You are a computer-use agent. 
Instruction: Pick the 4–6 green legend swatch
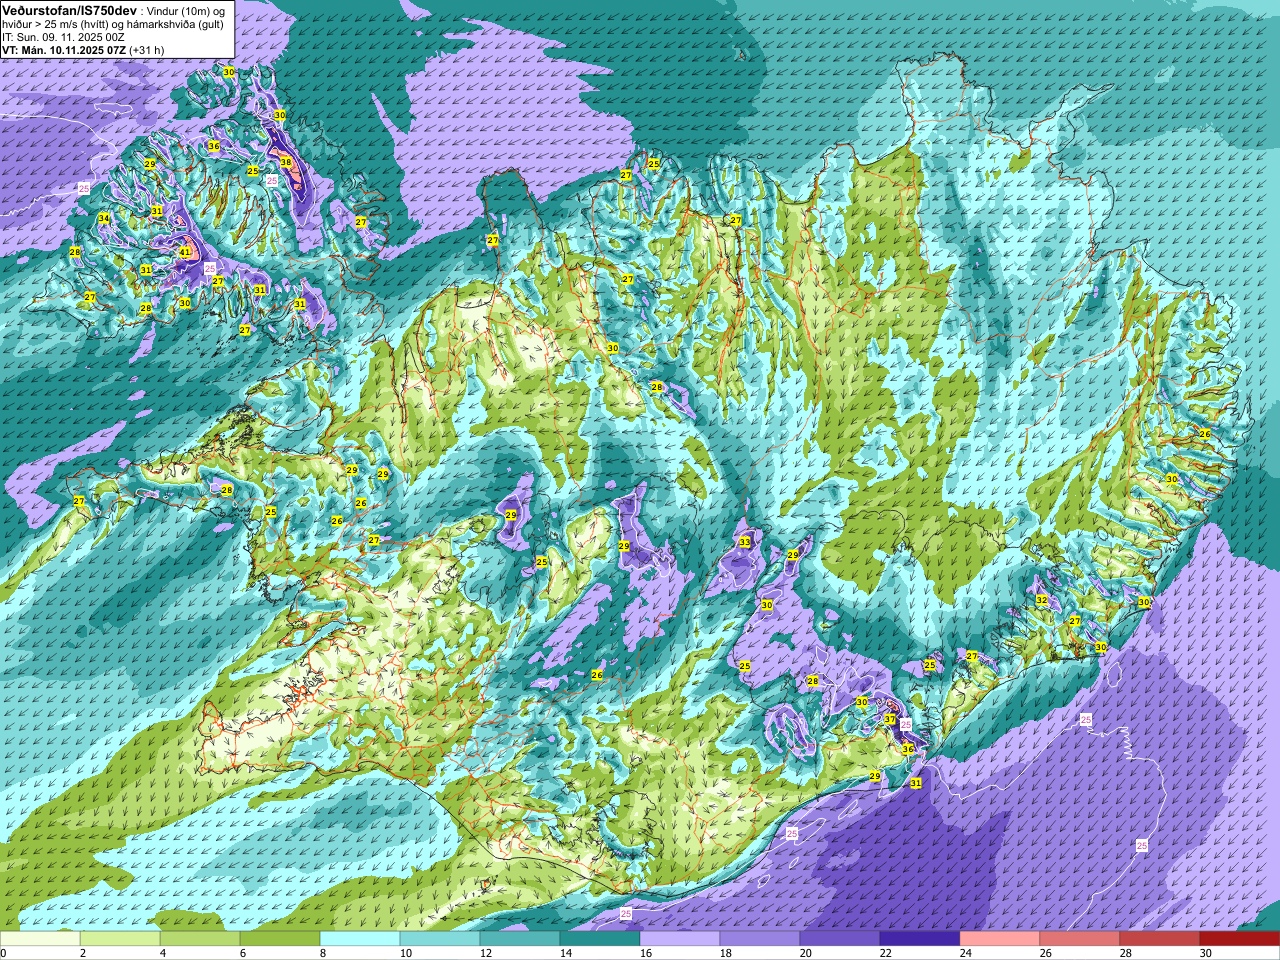point(200,939)
